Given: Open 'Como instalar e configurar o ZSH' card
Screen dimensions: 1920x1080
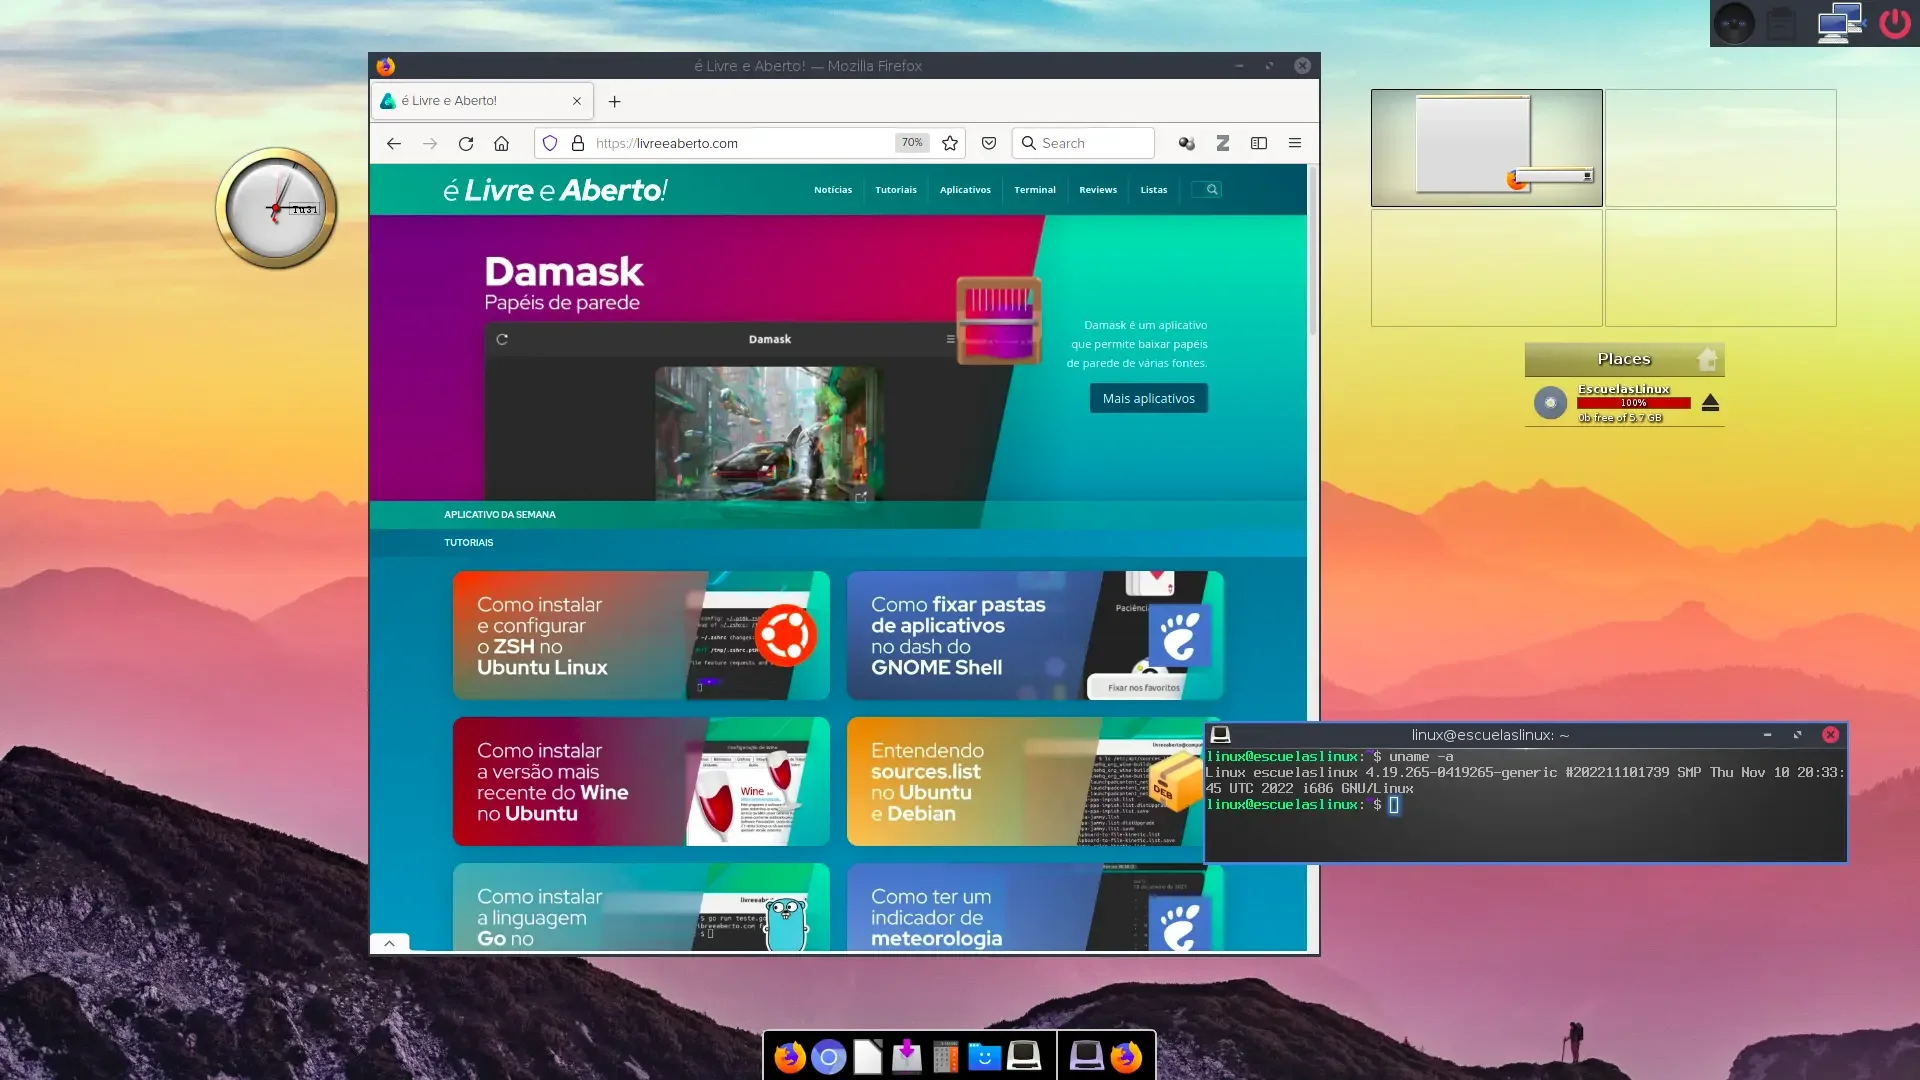Looking at the screenshot, I should (641, 636).
